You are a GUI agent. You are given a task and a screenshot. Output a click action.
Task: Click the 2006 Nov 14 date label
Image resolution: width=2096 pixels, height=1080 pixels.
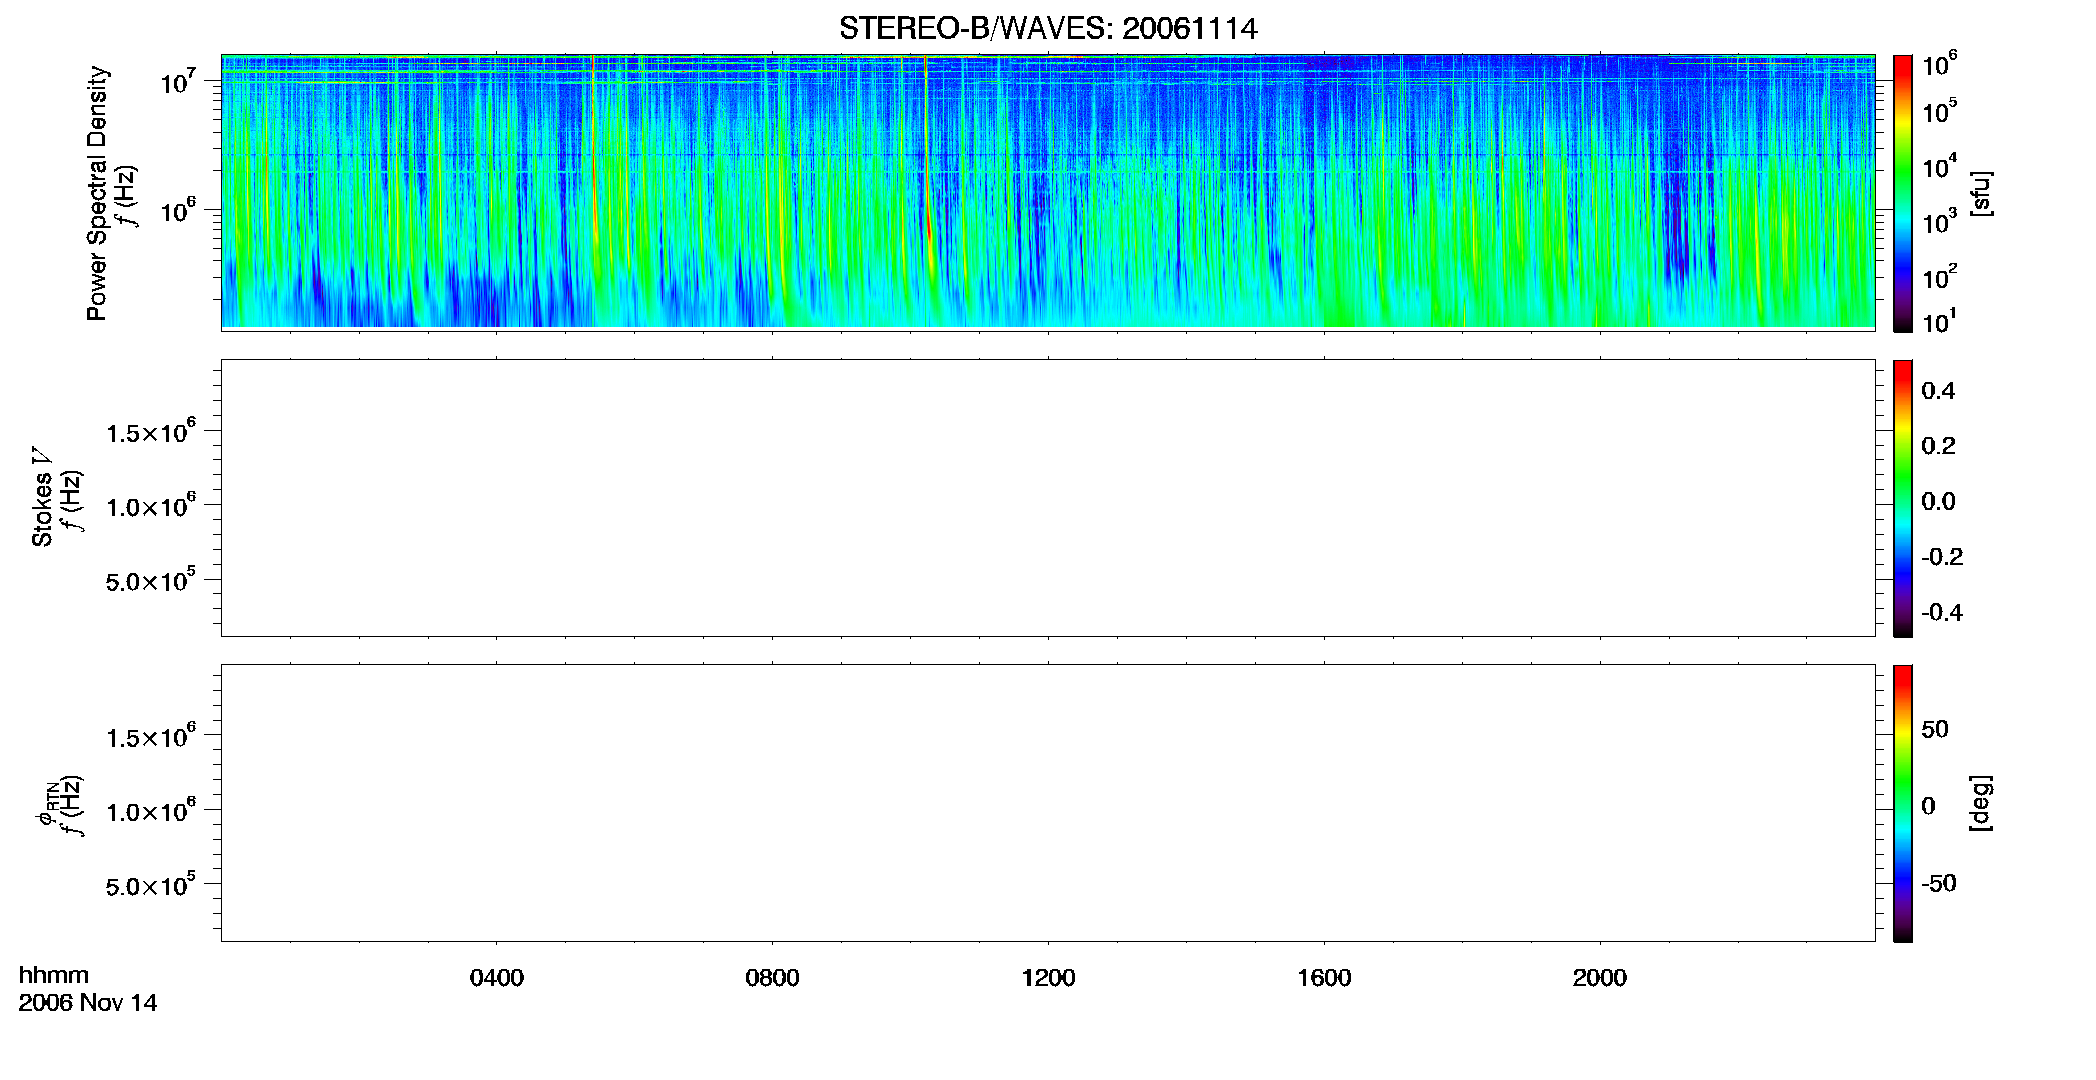[88, 1003]
